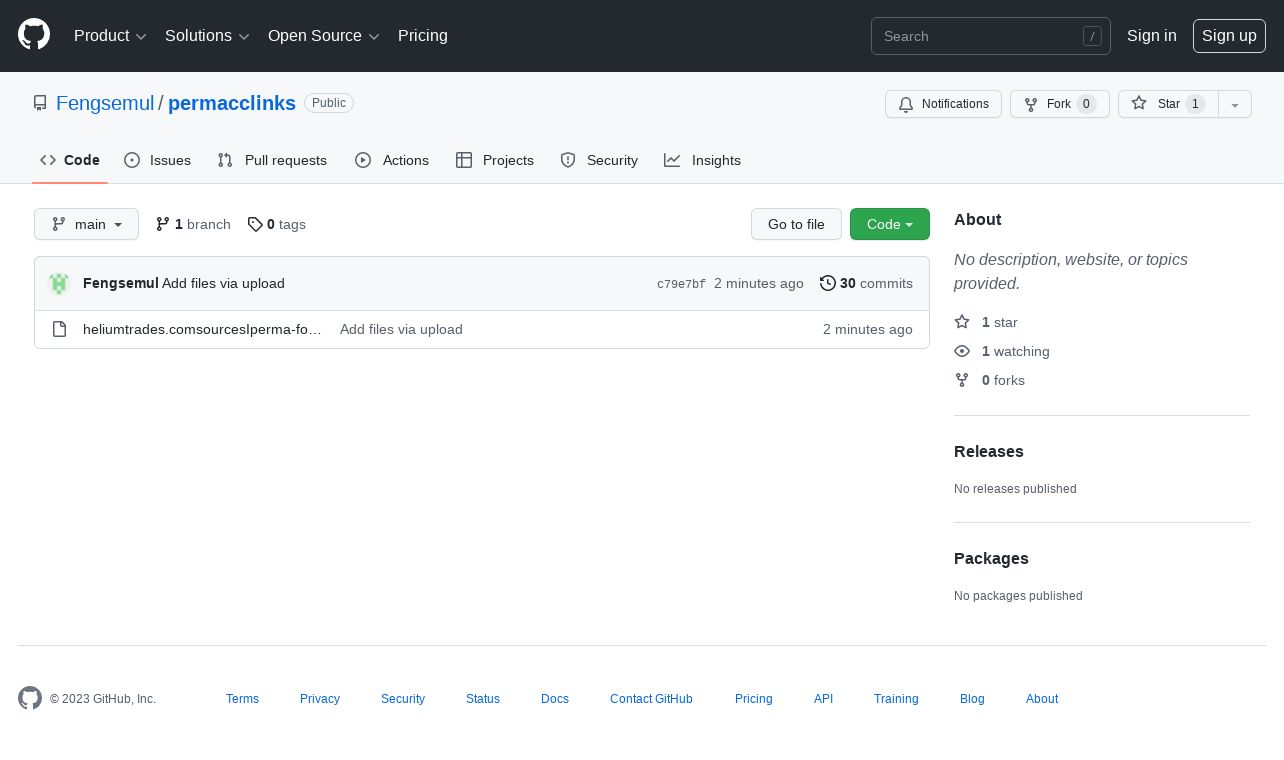Open the heliumtrades.comsourcesIperma file
The width and height of the screenshot is (1284, 760).
click(x=202, y=329)
